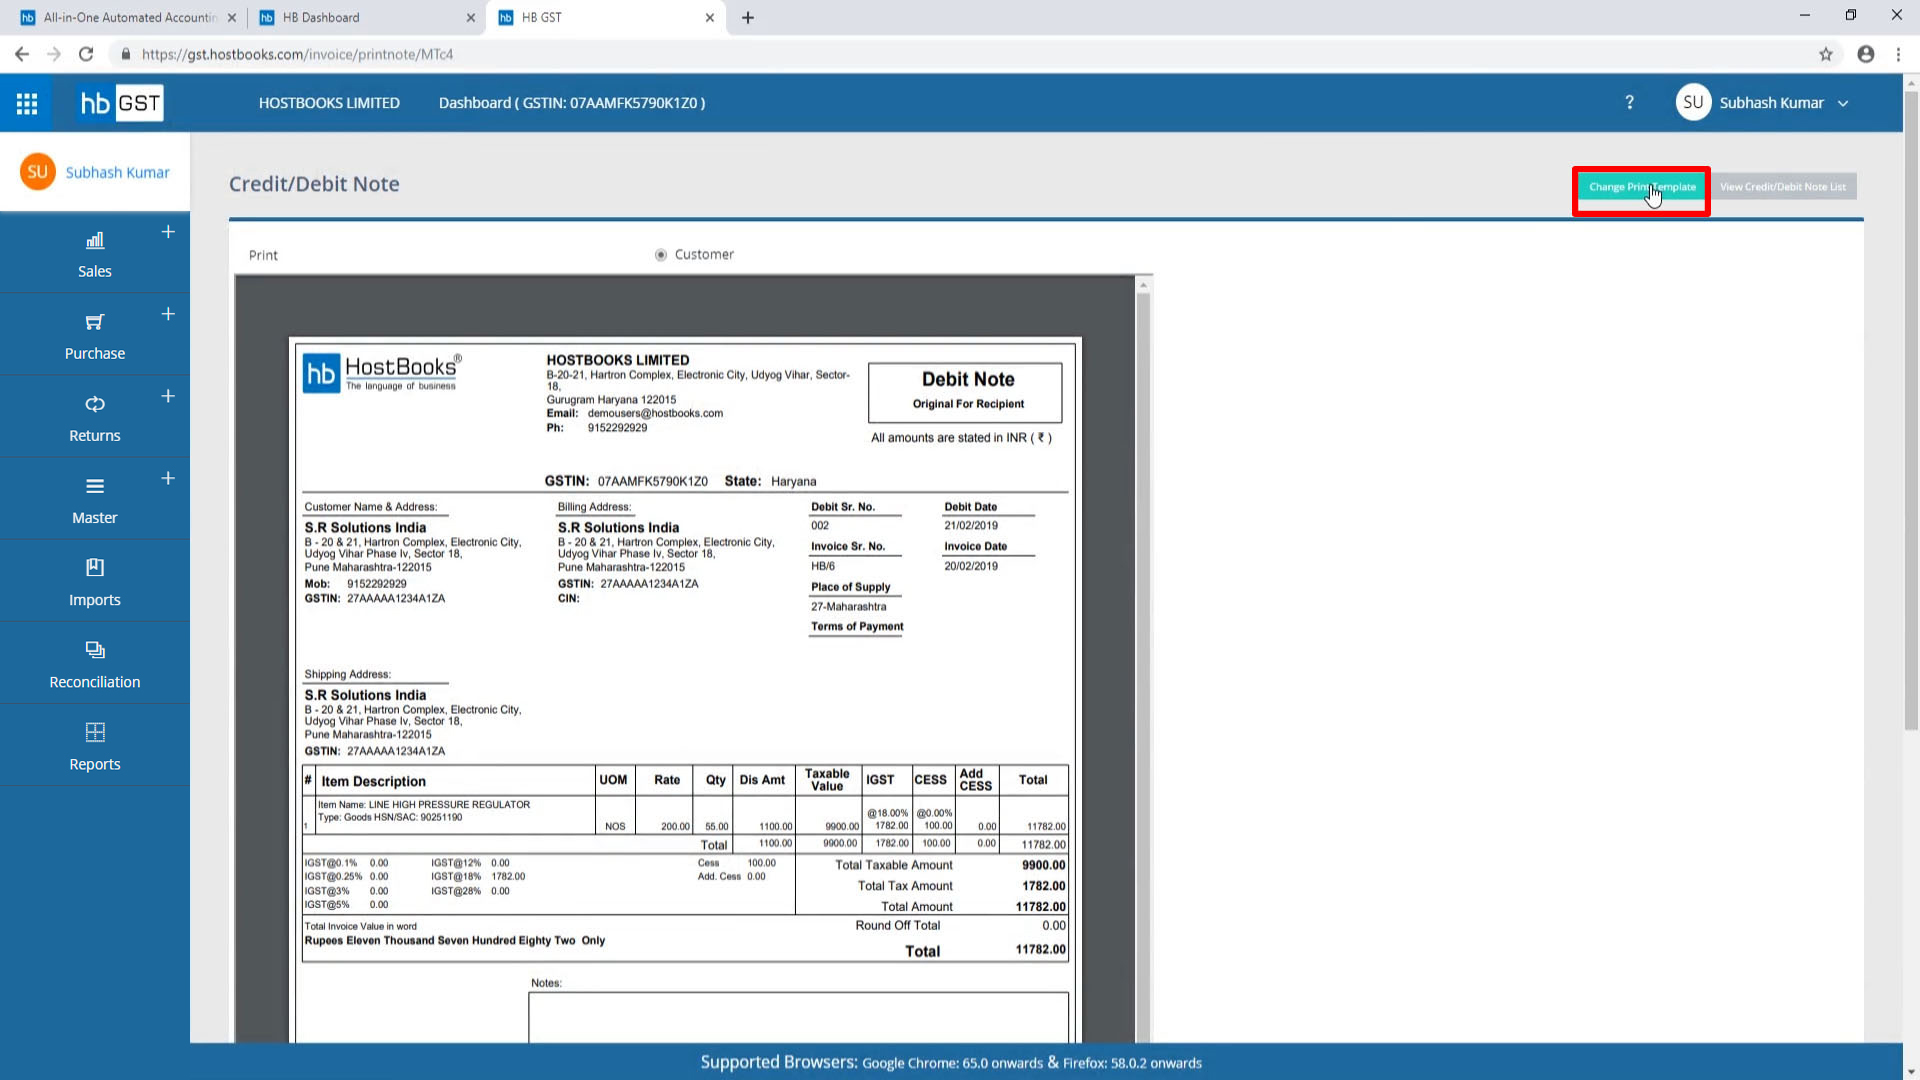The height and width of the screenshot is (1080, 1920).
Task: Click the Sales sidebar icon
Action: click(x=95, y=241)
